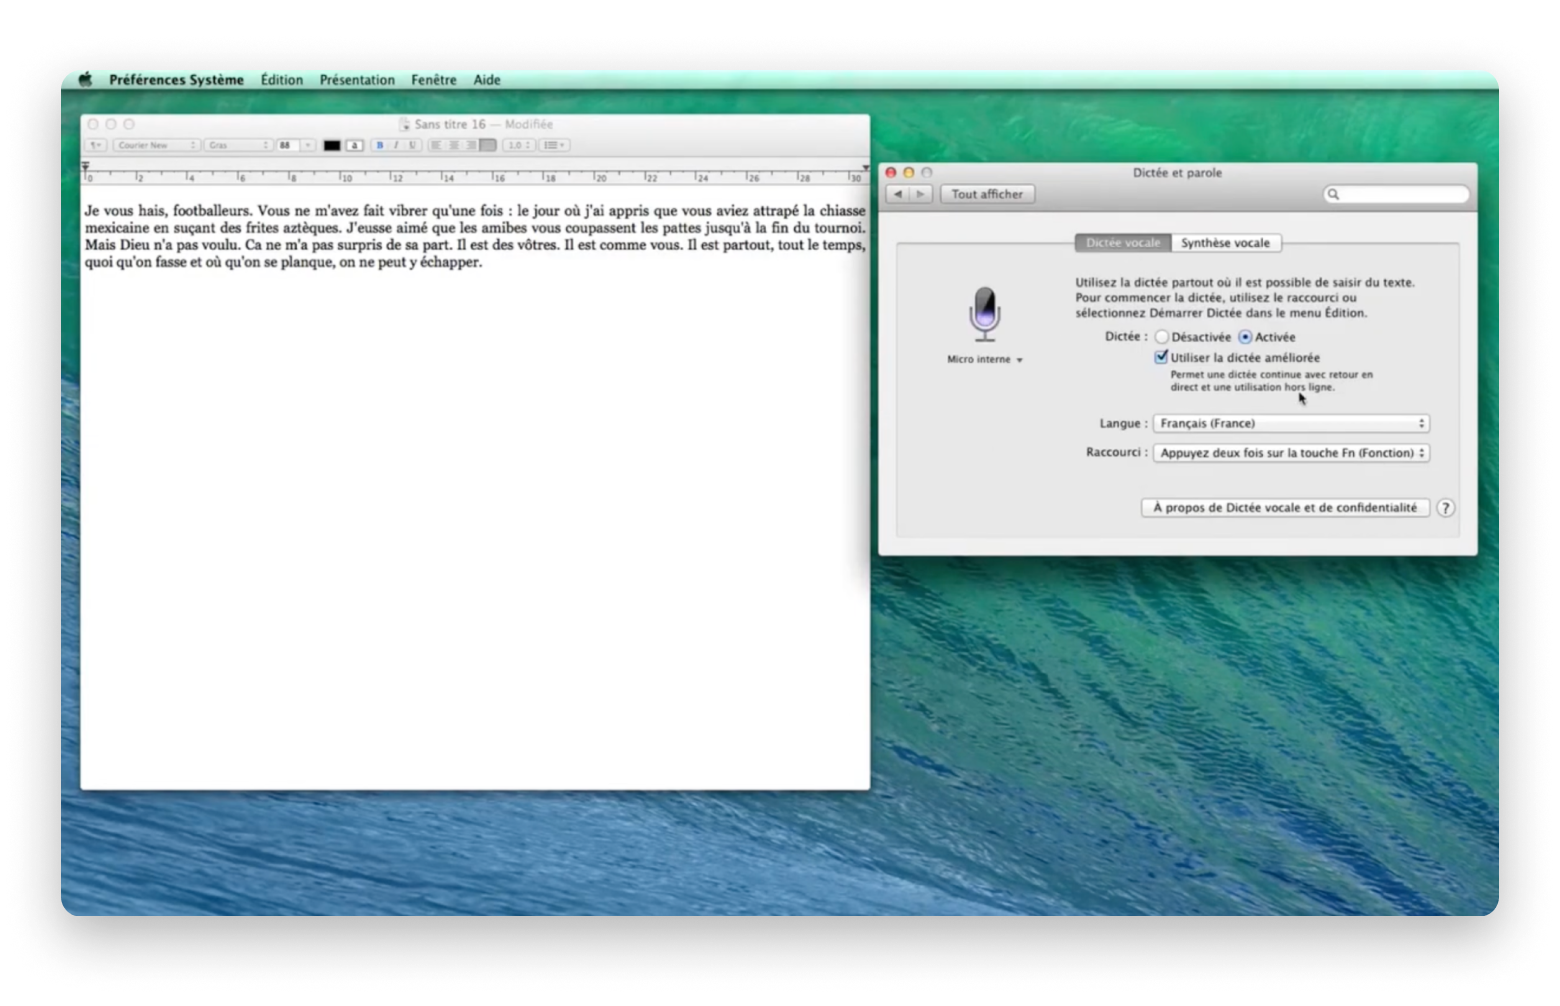
Task: Open the Aide menu
Action: tap(487, 80)
